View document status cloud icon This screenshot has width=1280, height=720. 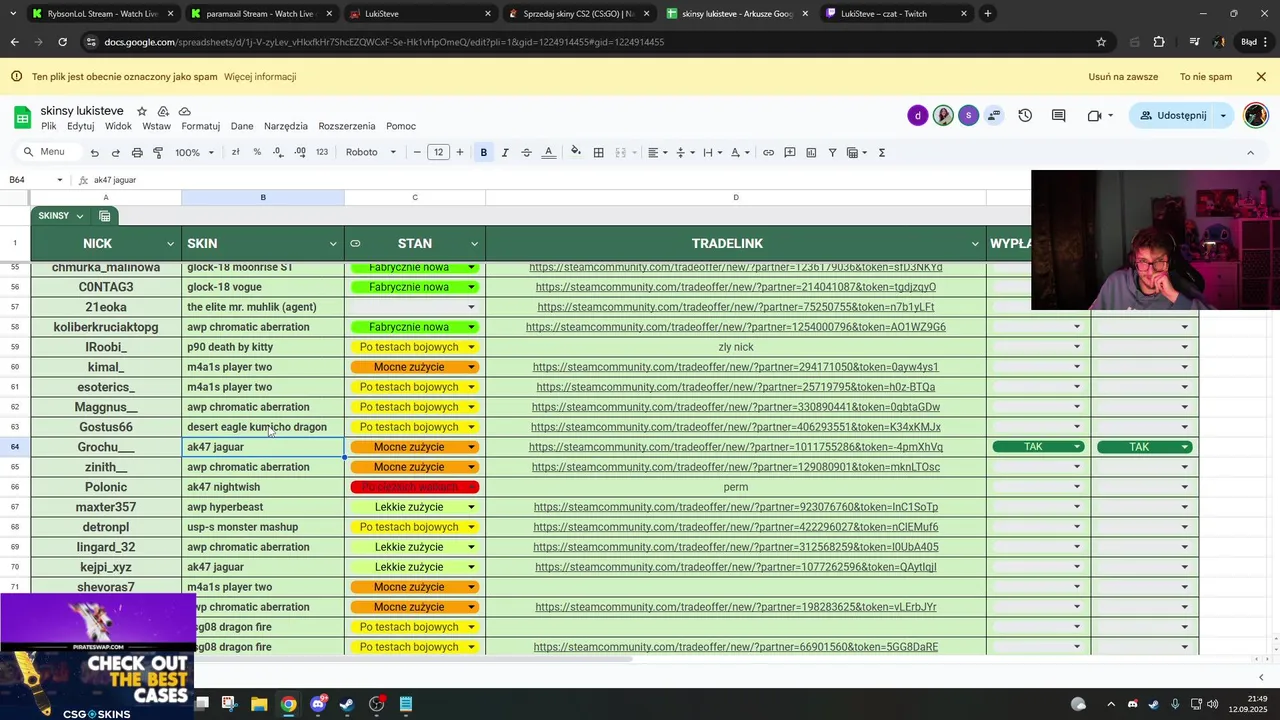click(184, 111)
